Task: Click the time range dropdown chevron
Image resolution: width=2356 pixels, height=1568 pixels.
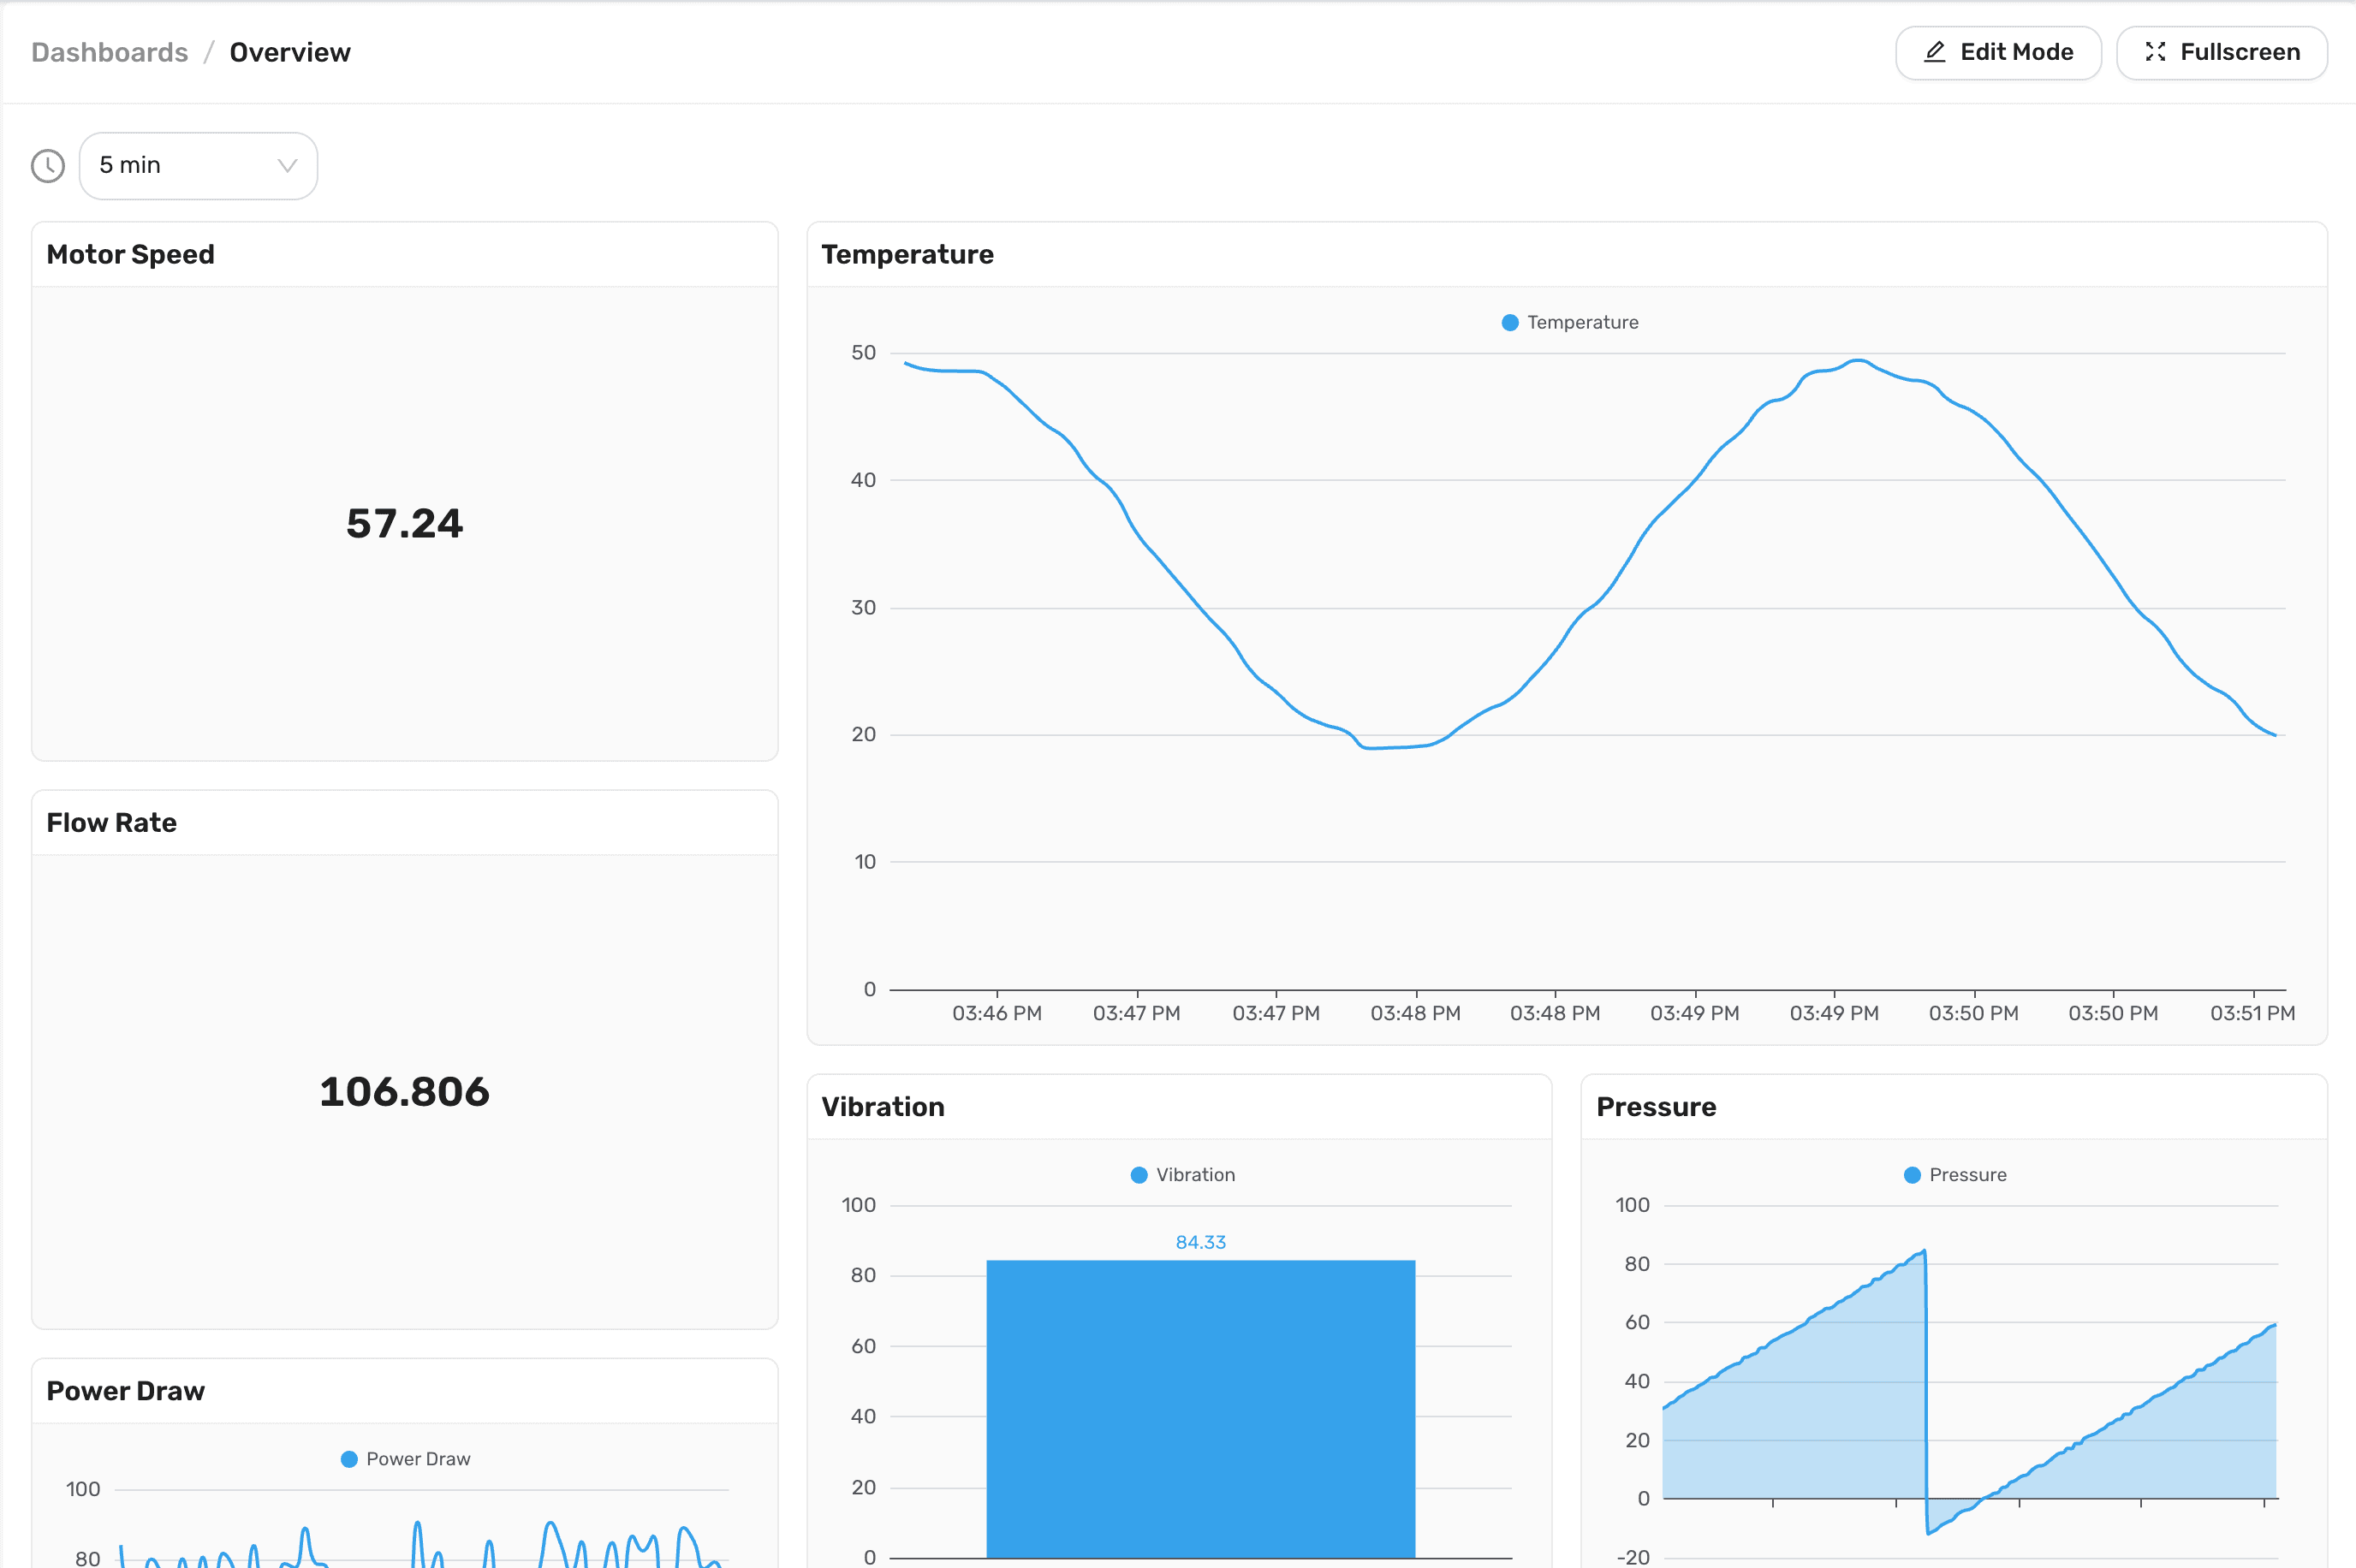Action: [287, 165]
